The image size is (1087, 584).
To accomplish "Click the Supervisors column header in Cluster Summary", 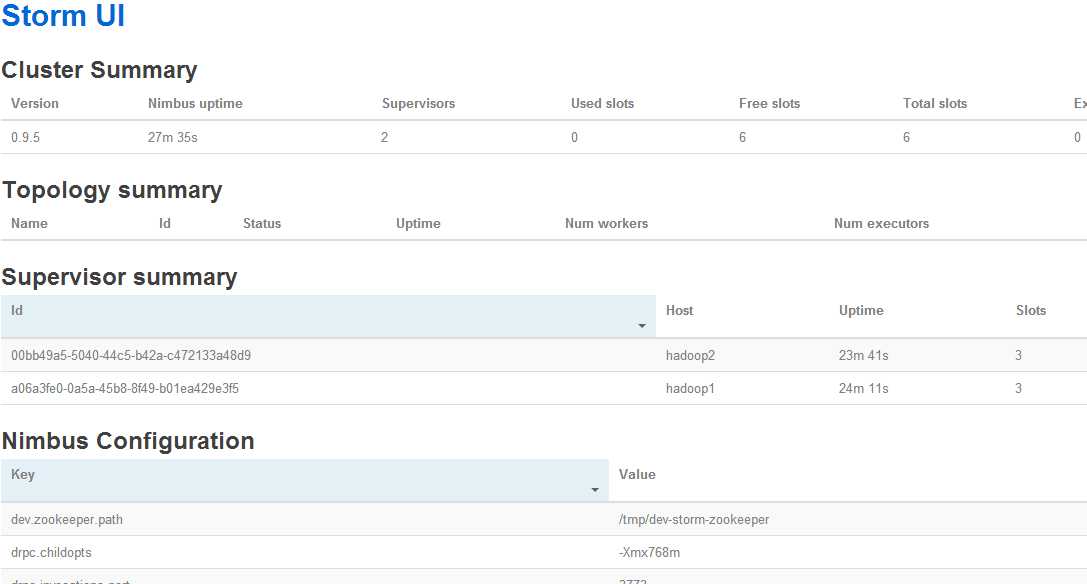I will [418, 103].
